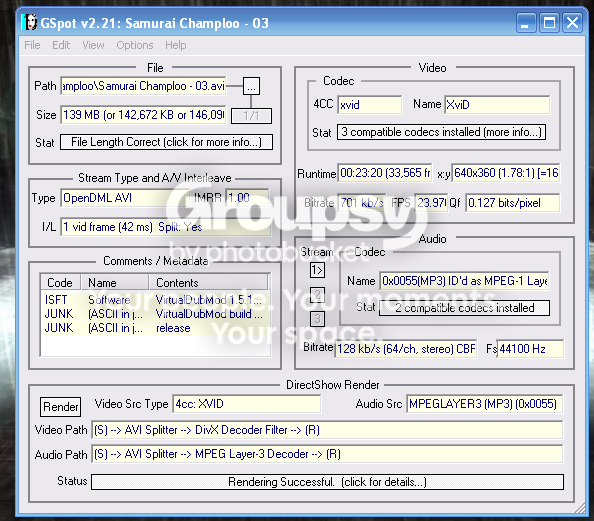
Task: Click Audio Src field MPEGLAYER3
Action: (485, 404)
